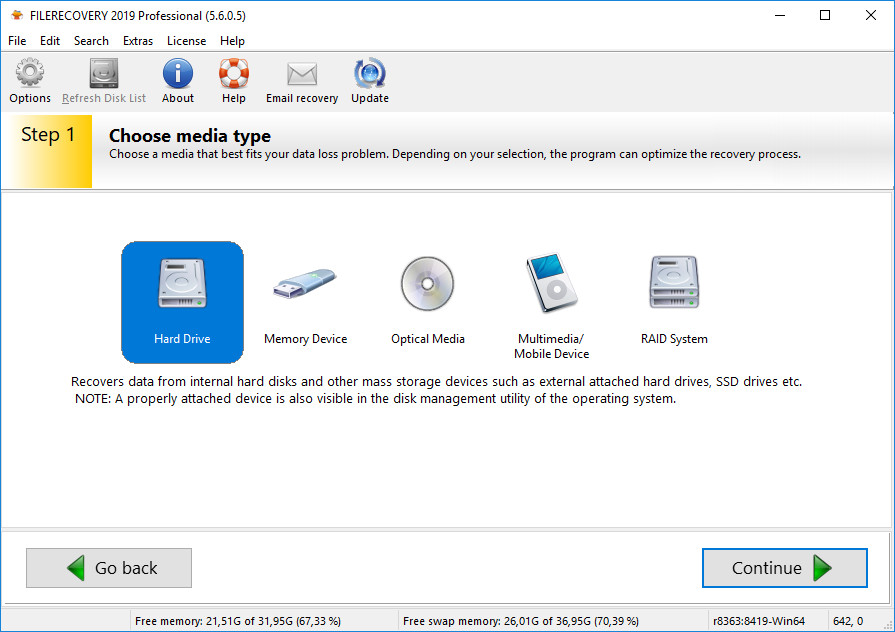Click the Choose media type heading

(x=190, y=136)
